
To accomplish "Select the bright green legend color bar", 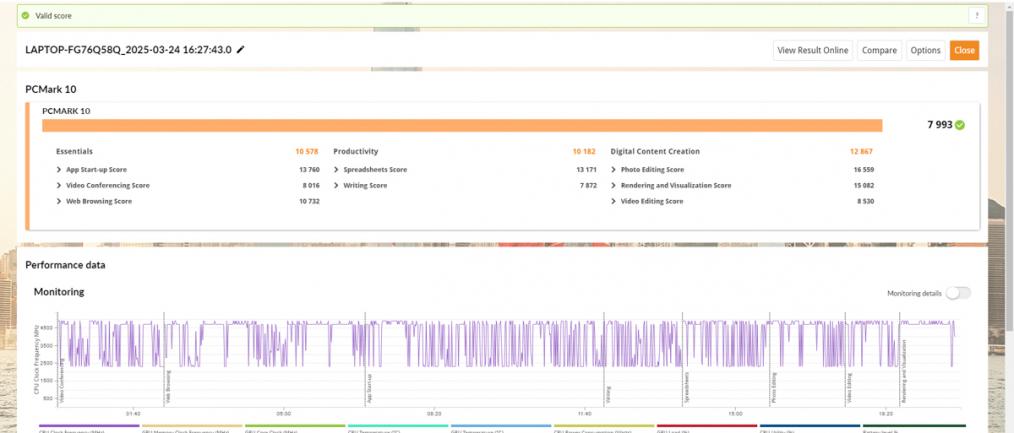I will point(295,426).
